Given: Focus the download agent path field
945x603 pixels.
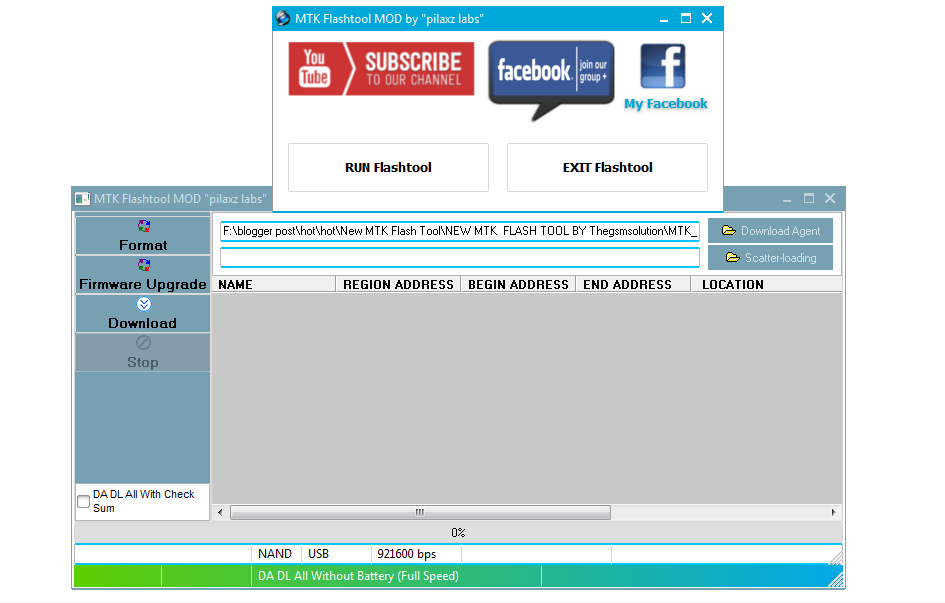Looking at the screenshot, I should pyautogui.click(x=460, y=231).
